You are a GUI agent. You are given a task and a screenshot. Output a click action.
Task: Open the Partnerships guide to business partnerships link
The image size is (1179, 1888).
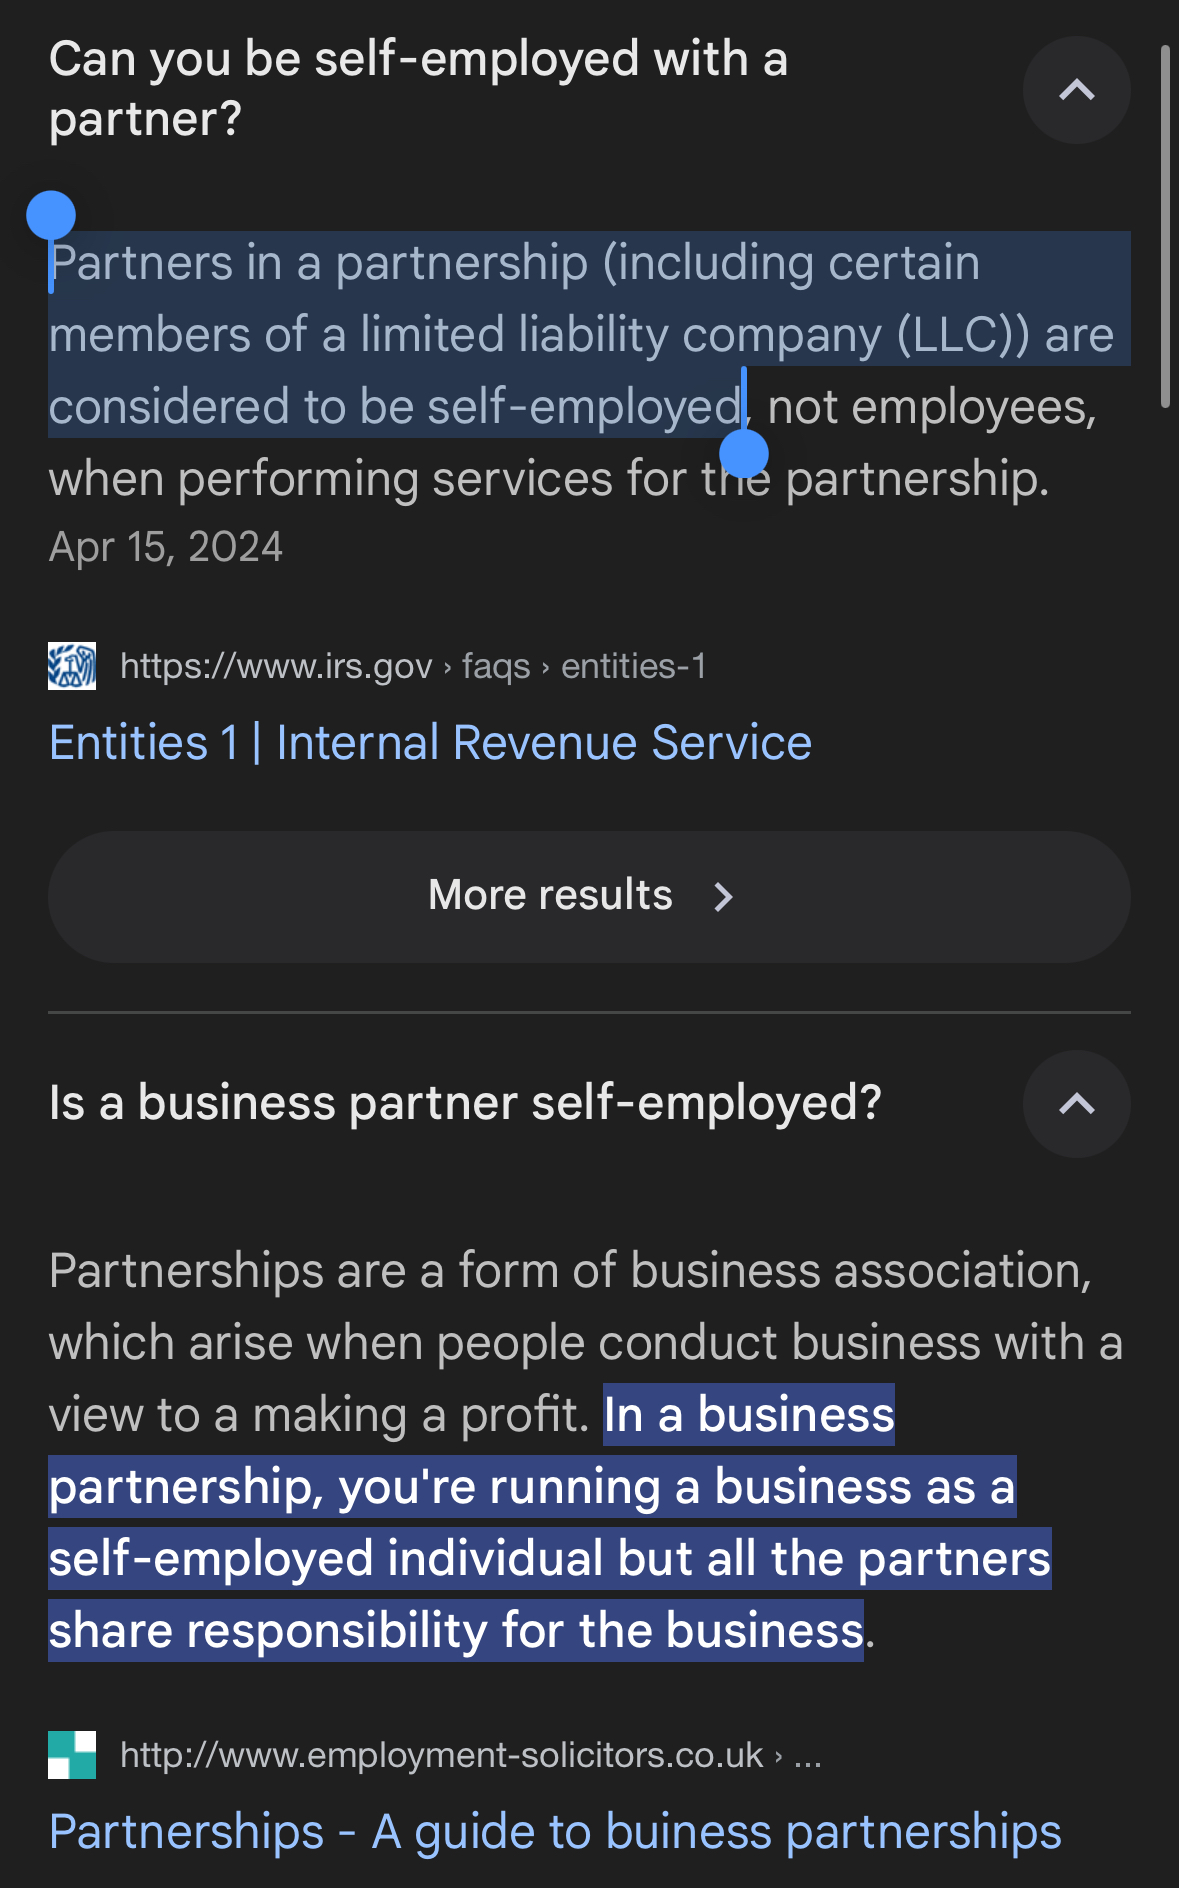[555, 1832]
